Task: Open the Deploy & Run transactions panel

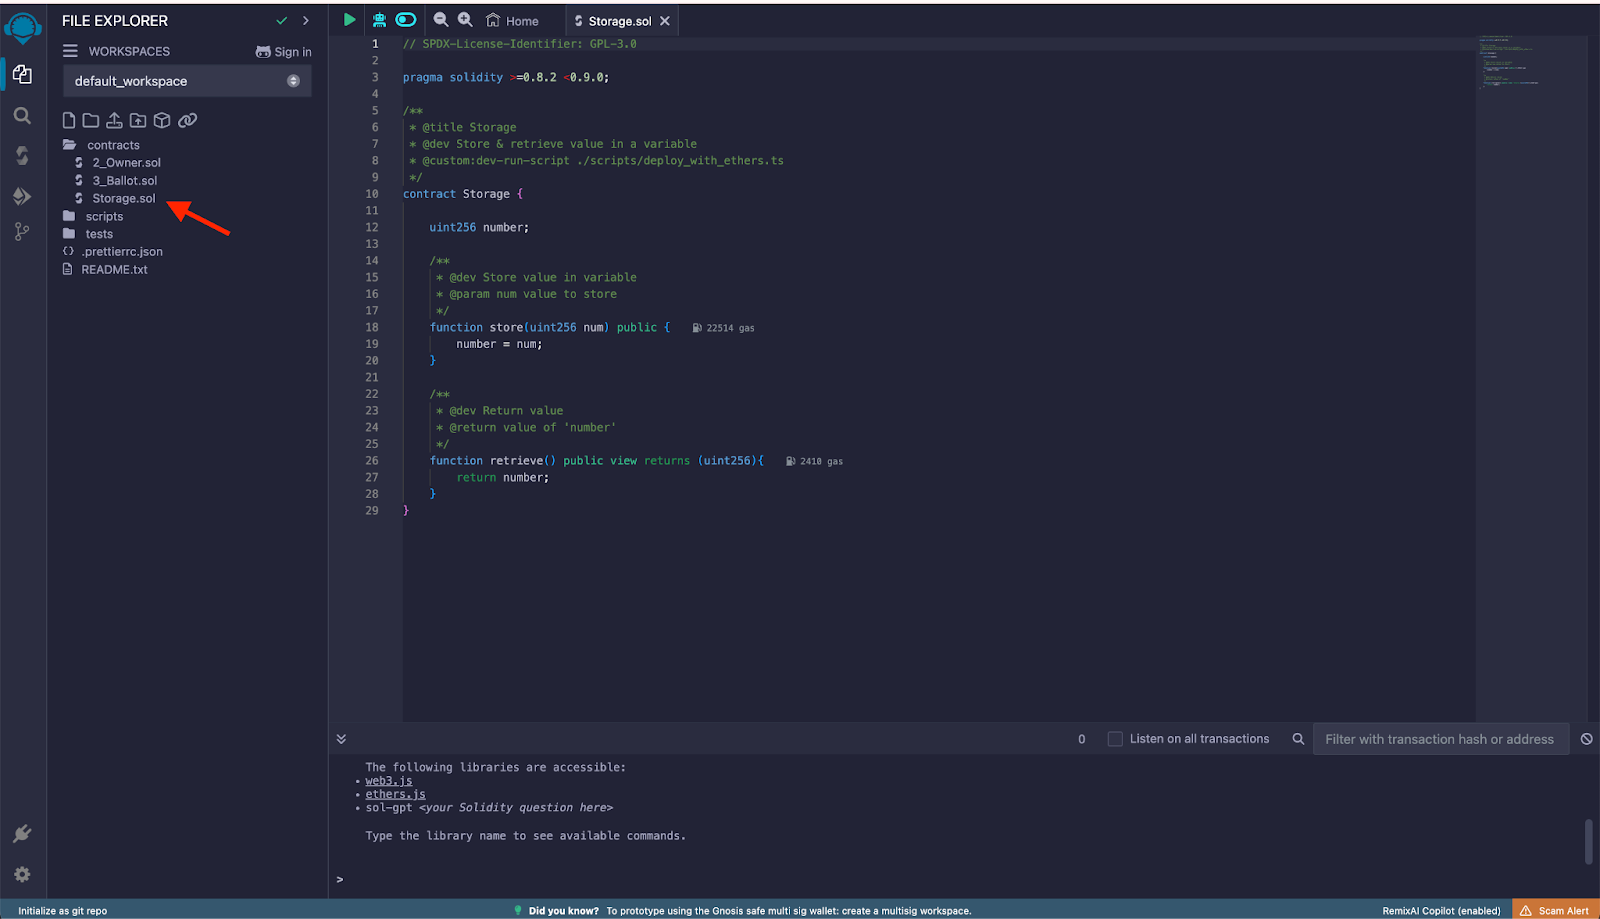Action: (x=22, y=196)
